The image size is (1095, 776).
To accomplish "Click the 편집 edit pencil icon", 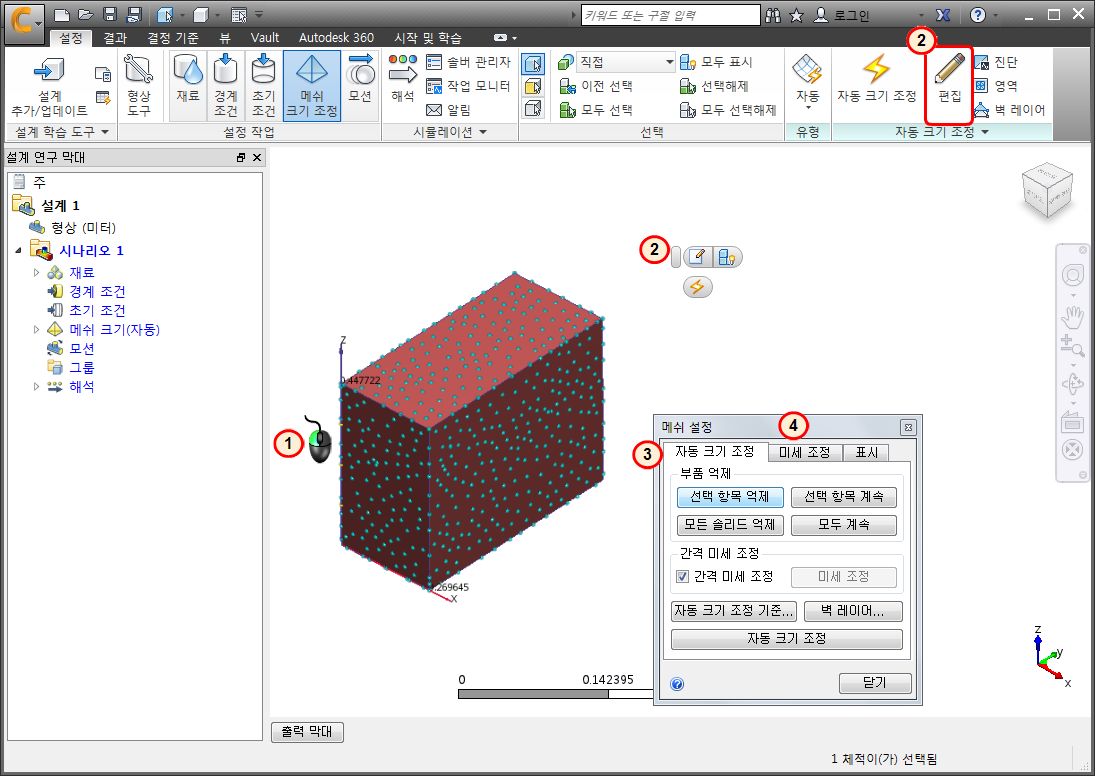I will coord(949,78).
